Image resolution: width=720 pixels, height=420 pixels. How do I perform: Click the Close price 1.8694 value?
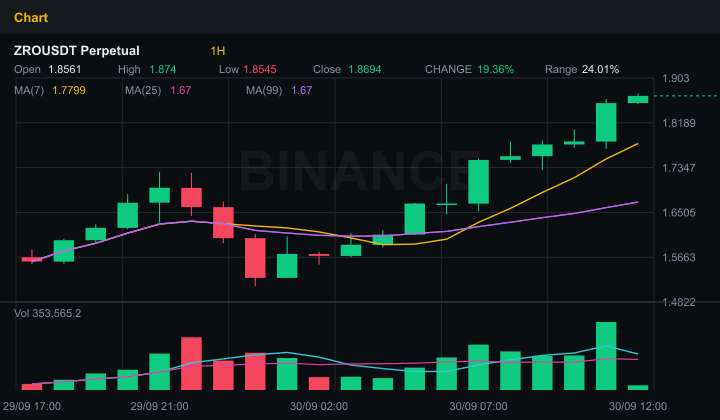pyautogui.click(x=365, y=69)
